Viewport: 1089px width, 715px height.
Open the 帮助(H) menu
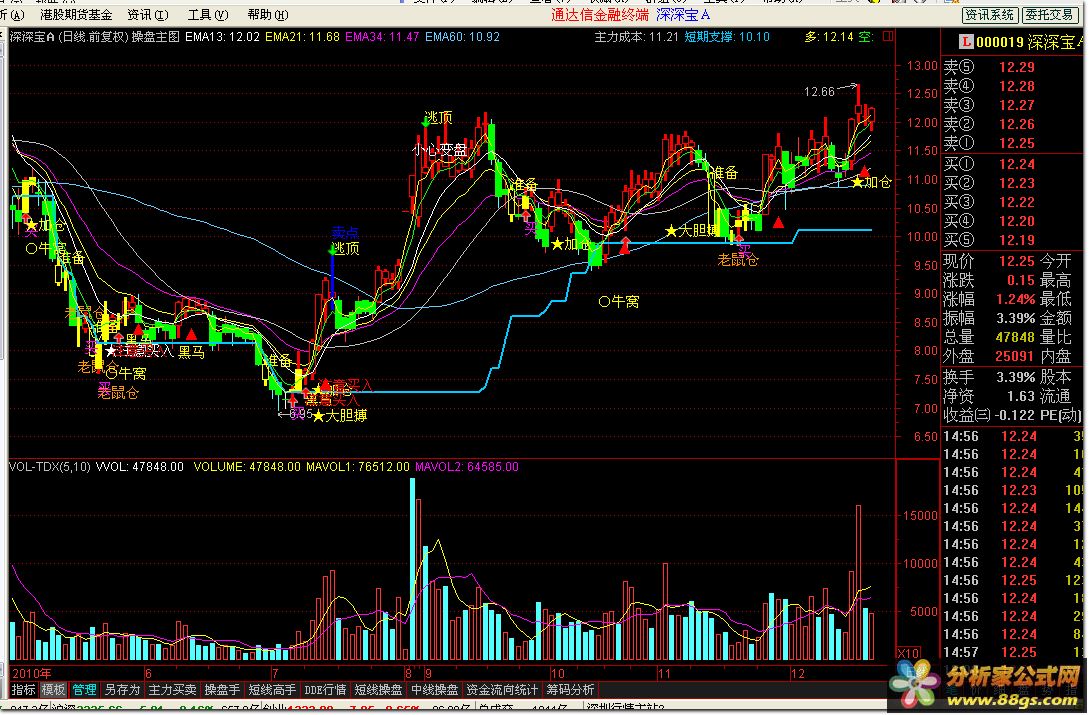pyautogui.click(x=267, y=15)
